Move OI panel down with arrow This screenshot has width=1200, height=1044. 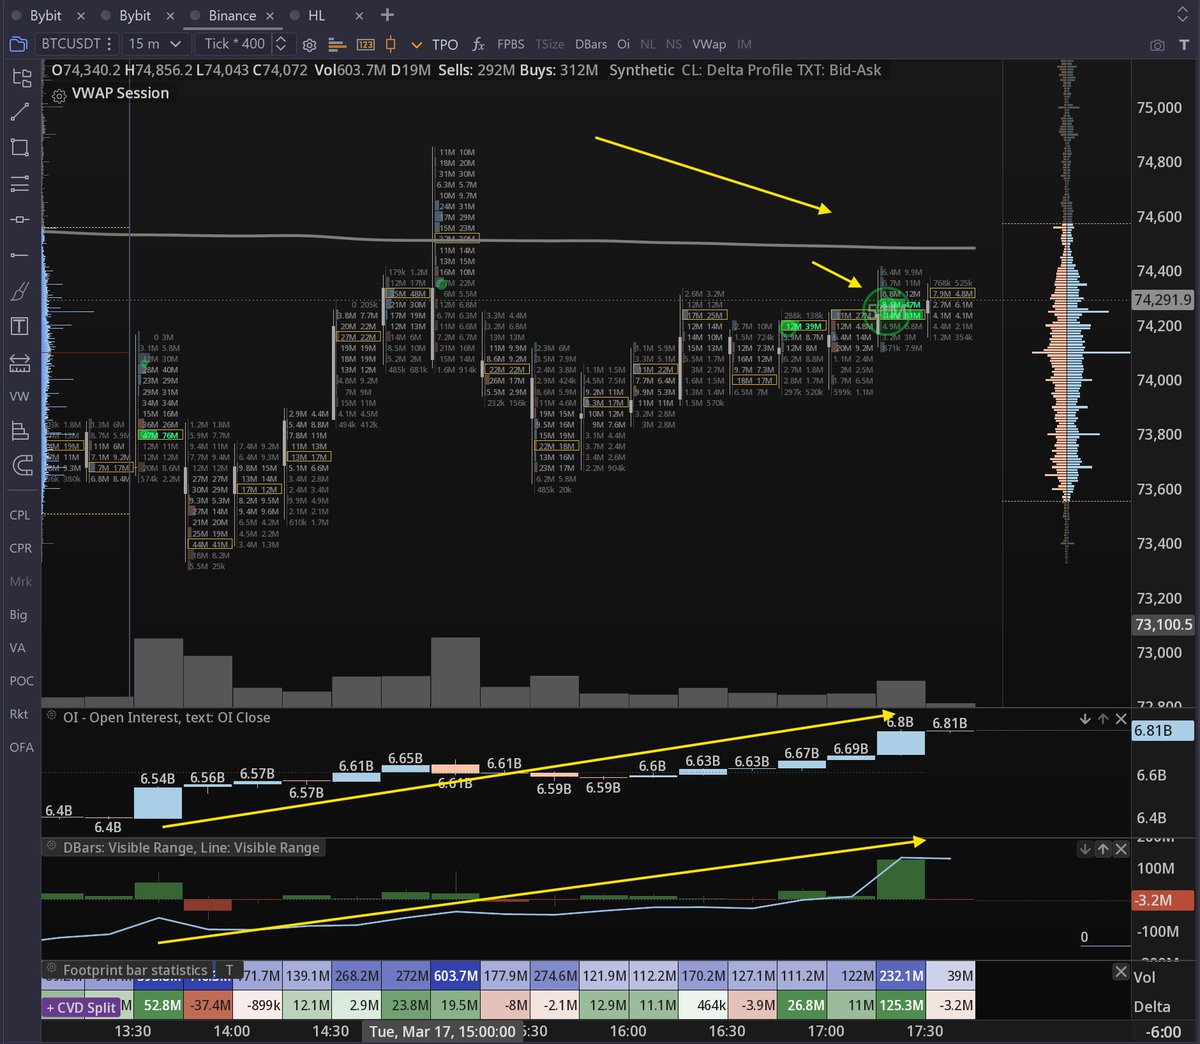coord(1085,719)
